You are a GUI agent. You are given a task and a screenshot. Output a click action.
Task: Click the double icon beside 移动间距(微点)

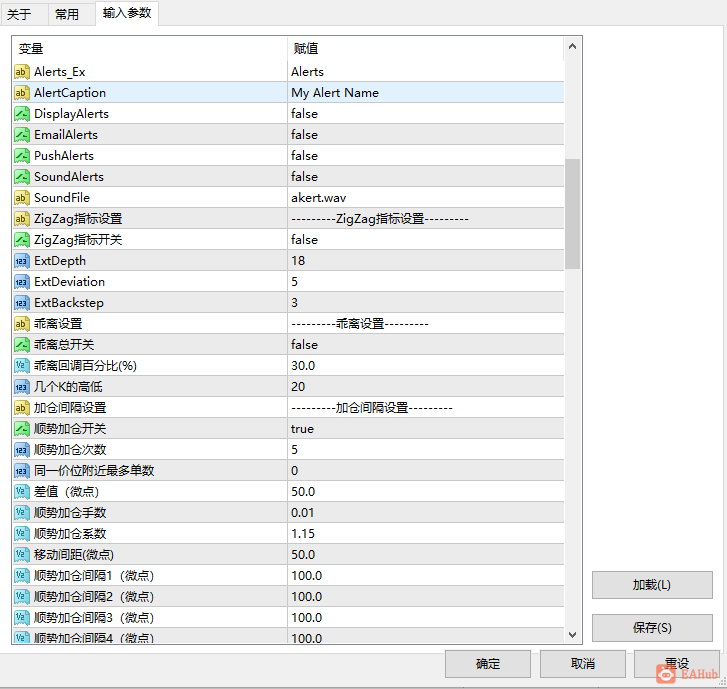(x=22, y=555)
